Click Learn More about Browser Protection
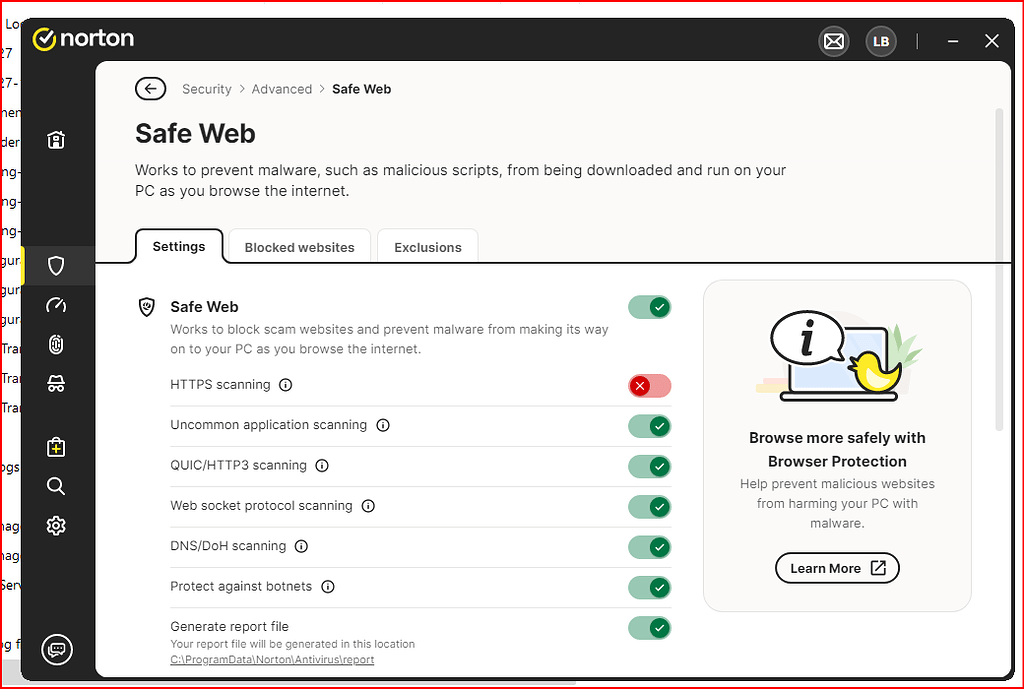The image size is (1024, 689). [x=837, y=567]
